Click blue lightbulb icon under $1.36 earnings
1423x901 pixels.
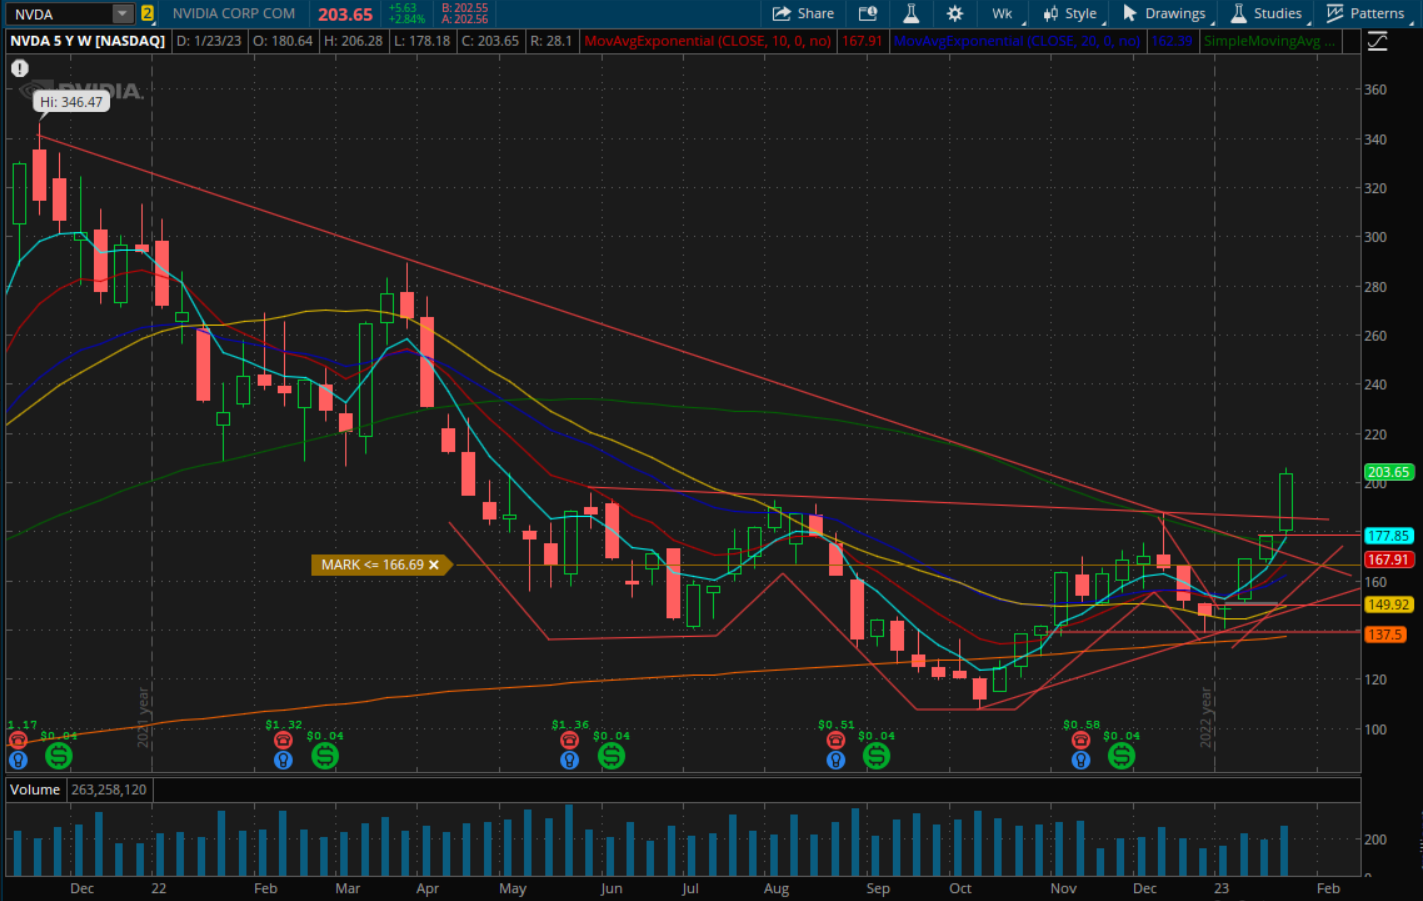coord(569,760)
